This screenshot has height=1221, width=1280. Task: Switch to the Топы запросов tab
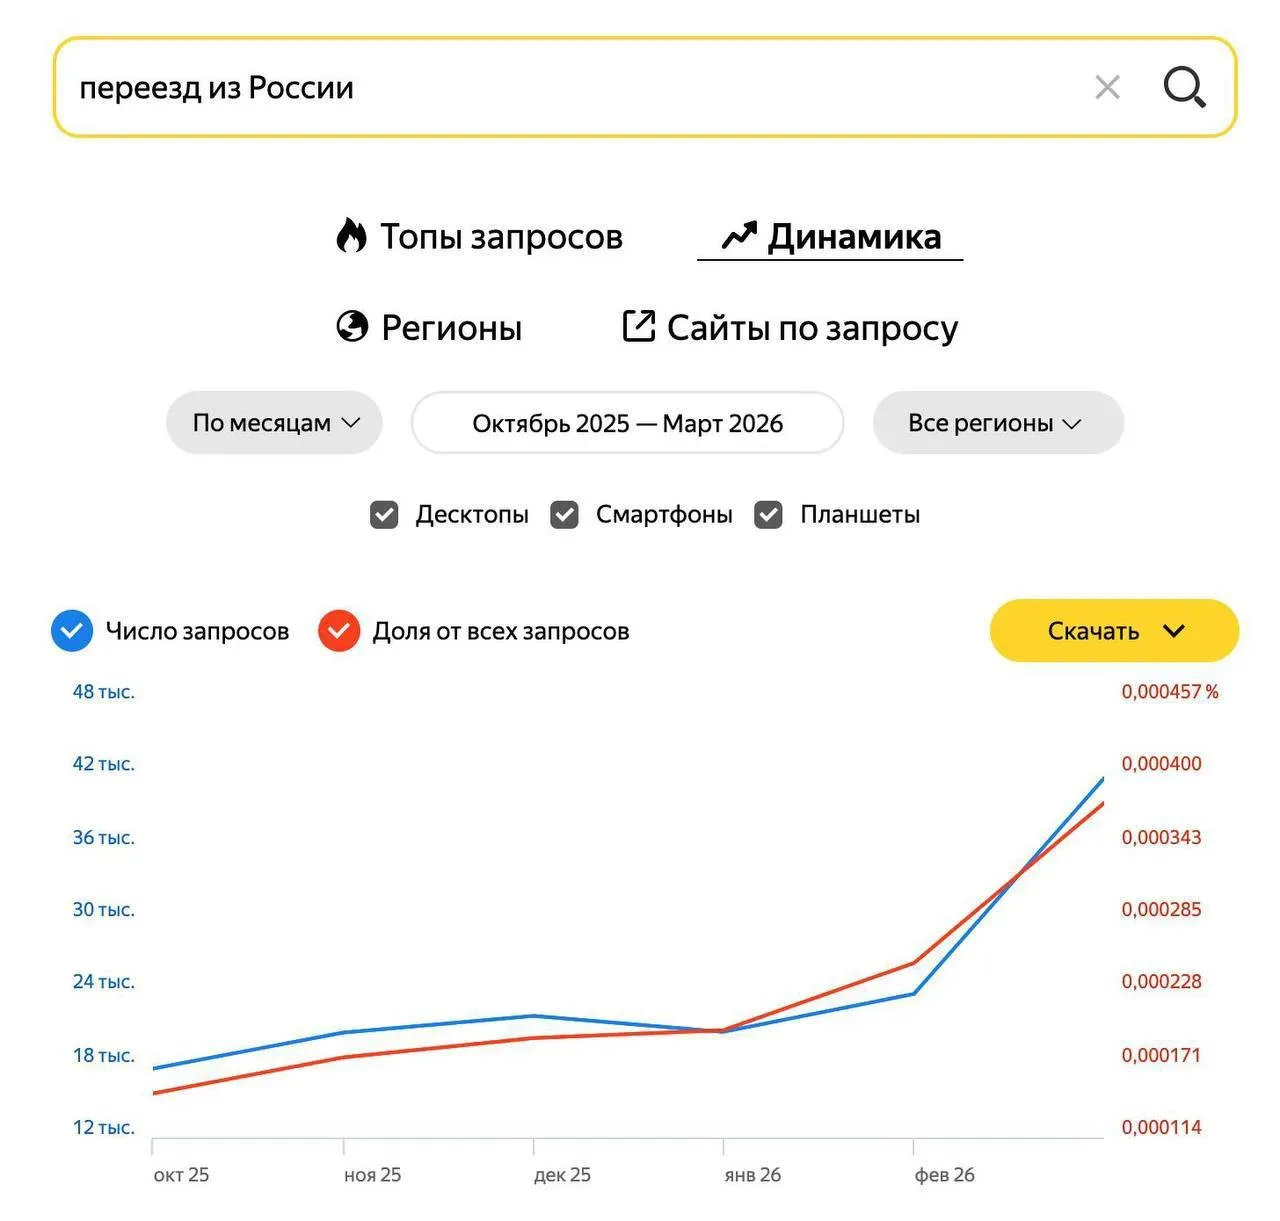[500, 237]
